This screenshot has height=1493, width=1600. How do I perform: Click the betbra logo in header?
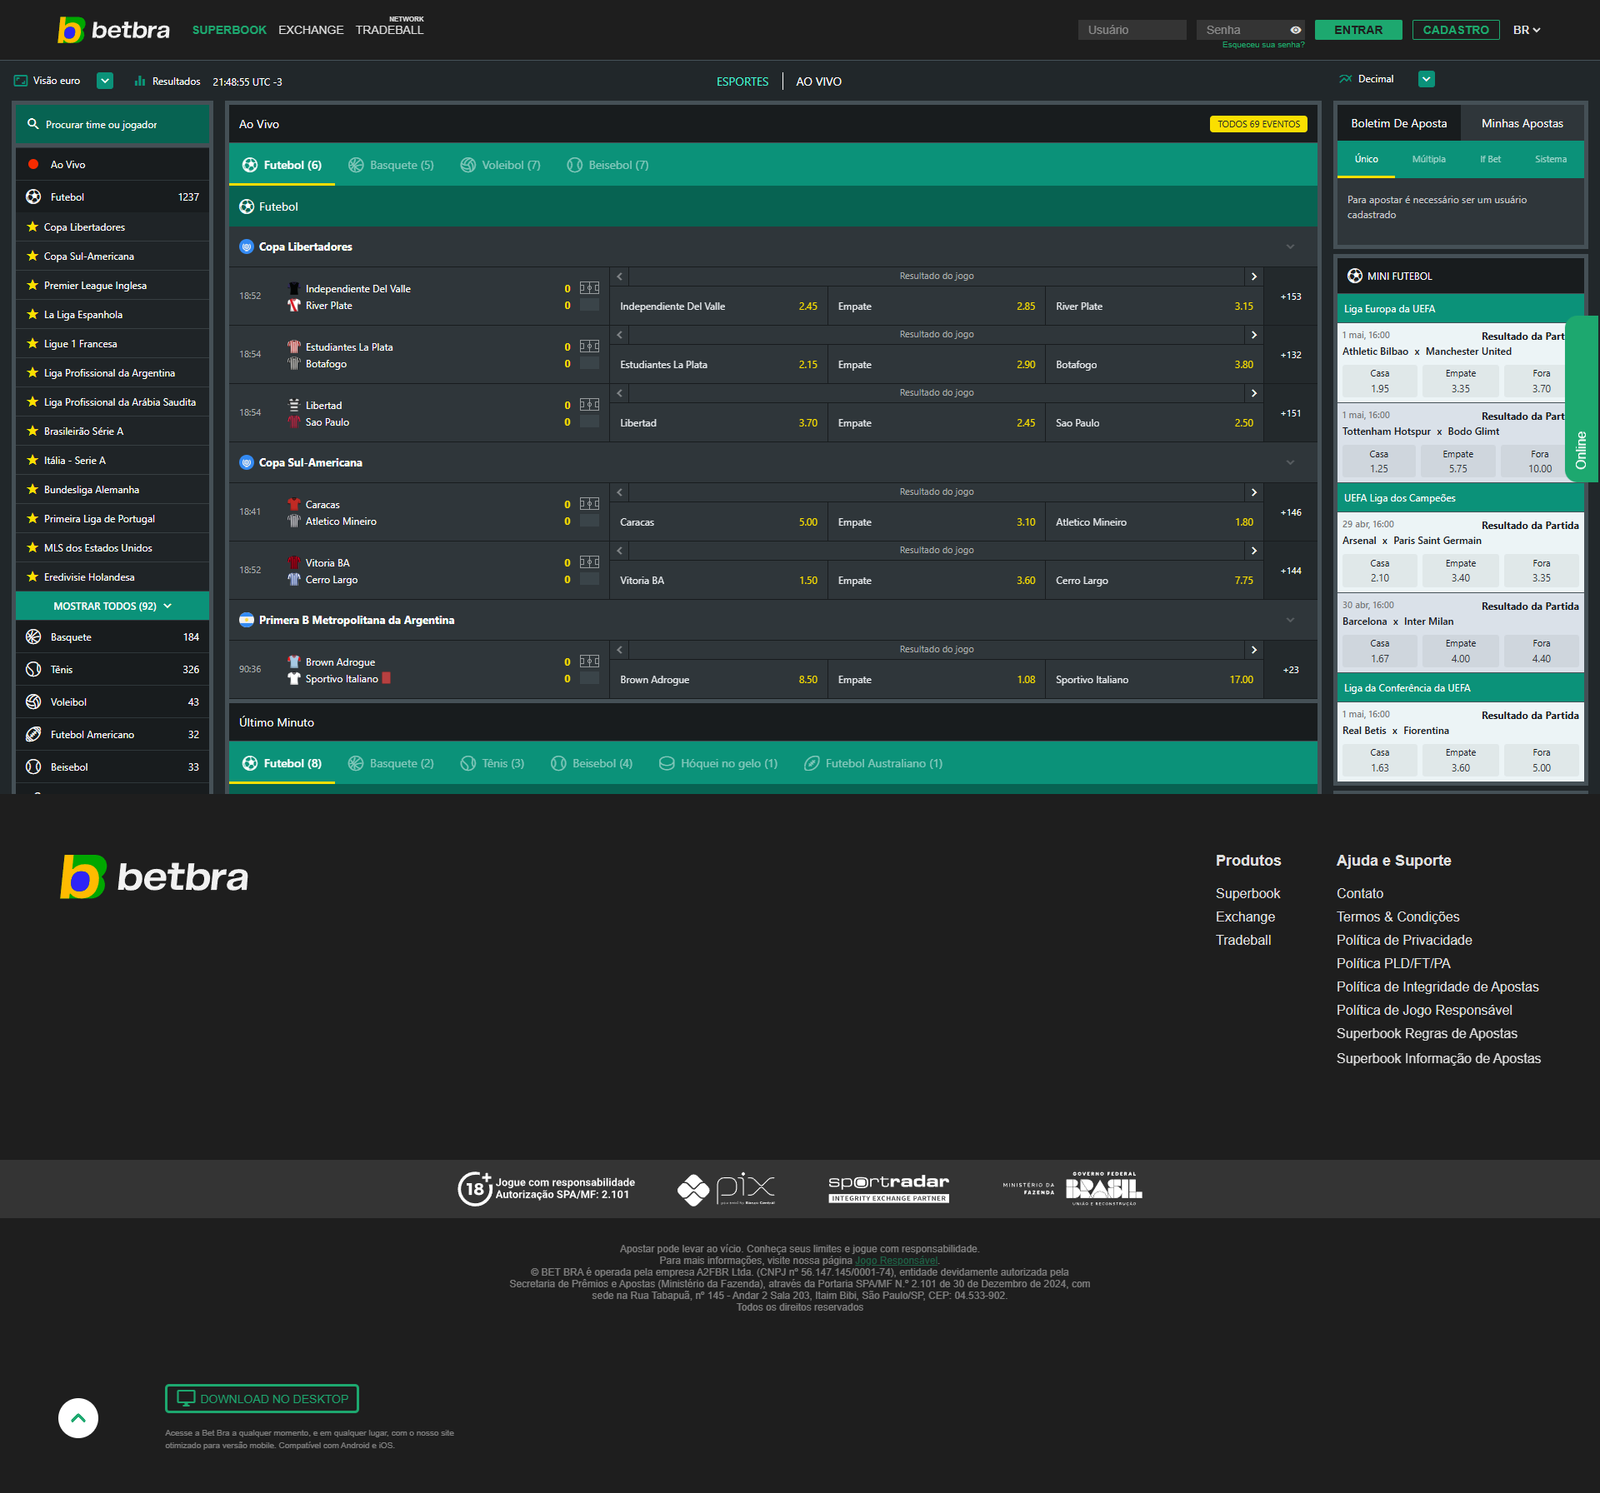click(114, 30)
